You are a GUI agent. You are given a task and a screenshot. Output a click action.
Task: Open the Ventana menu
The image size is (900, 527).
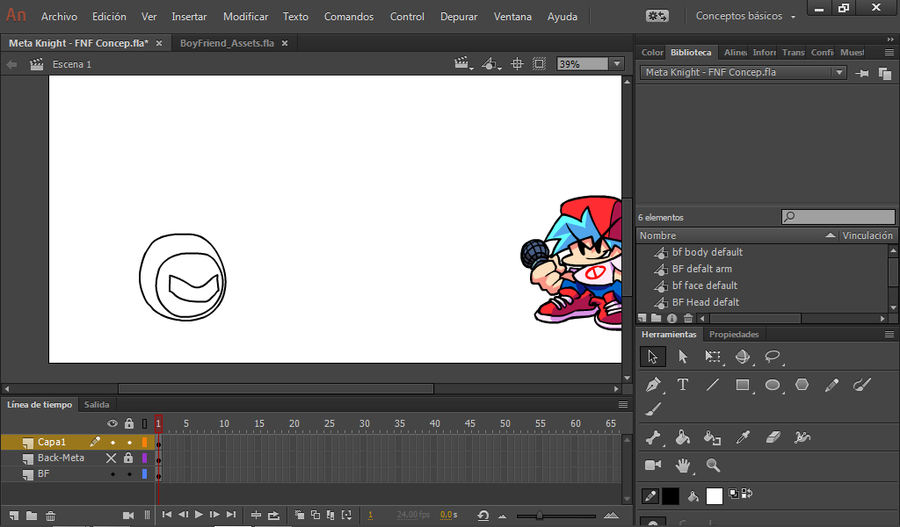click(513, 17)
